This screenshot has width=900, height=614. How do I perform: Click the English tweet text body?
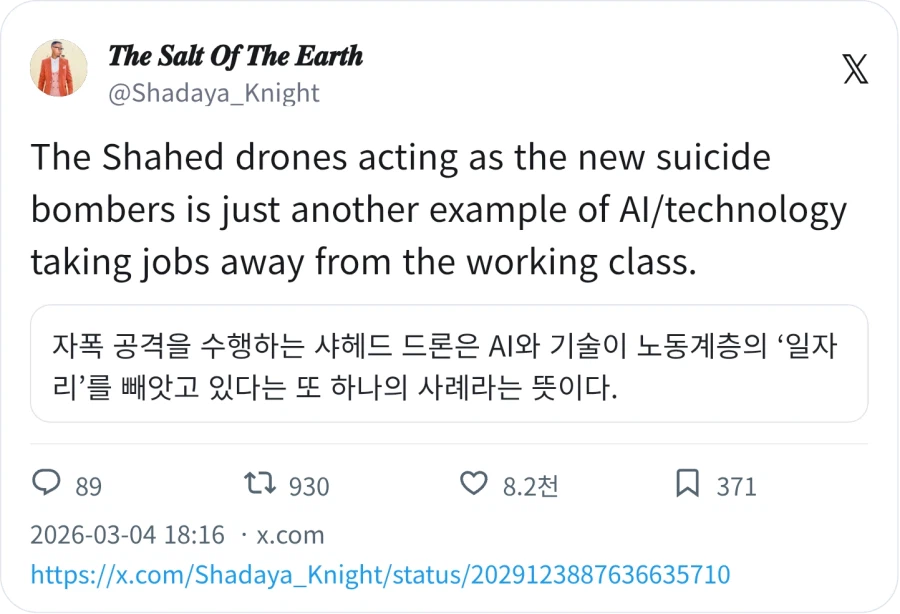click(x=440, y=209)
